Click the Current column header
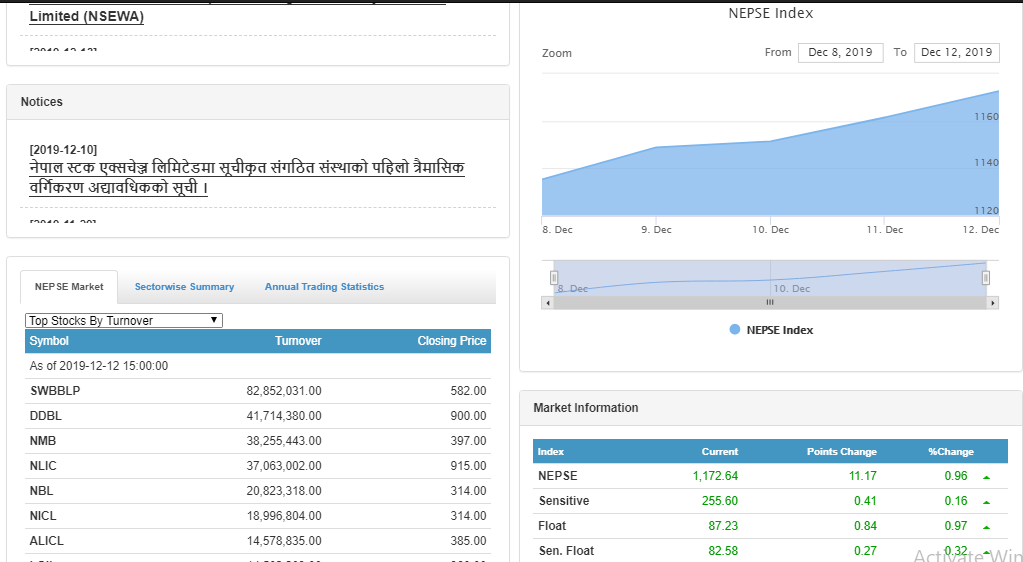Screen dimensions: 1023x562 click(x=720, y=452)
